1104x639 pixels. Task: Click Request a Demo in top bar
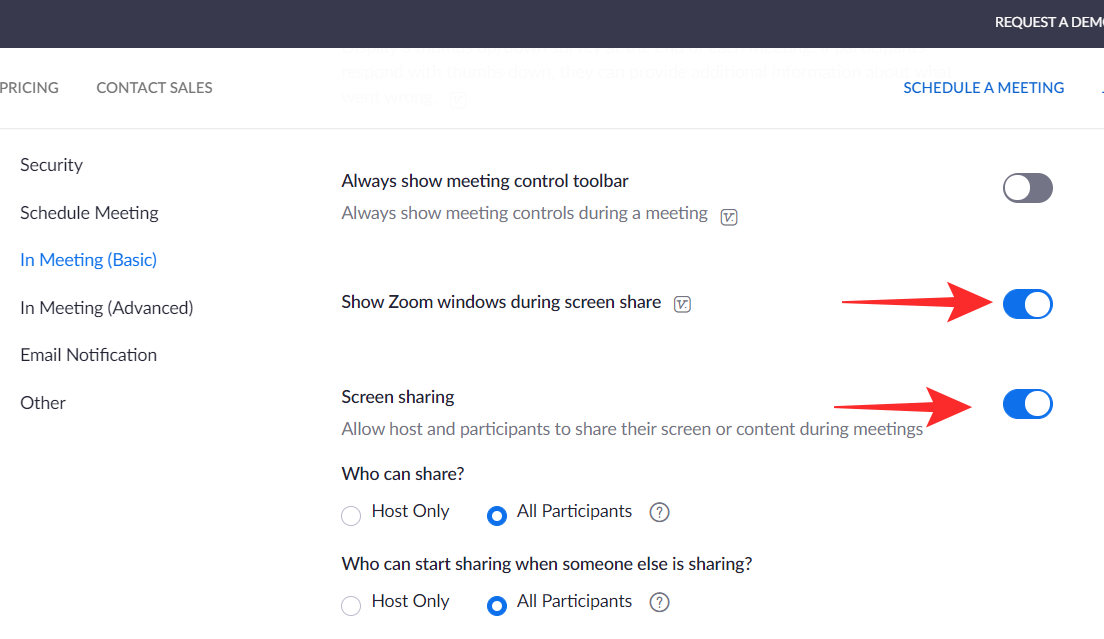[x=1048, y=22]
